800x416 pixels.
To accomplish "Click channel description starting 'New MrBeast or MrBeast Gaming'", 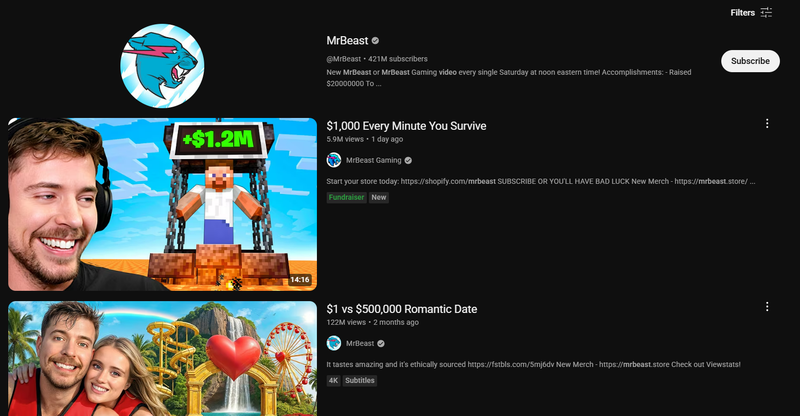I will (509, 78).
